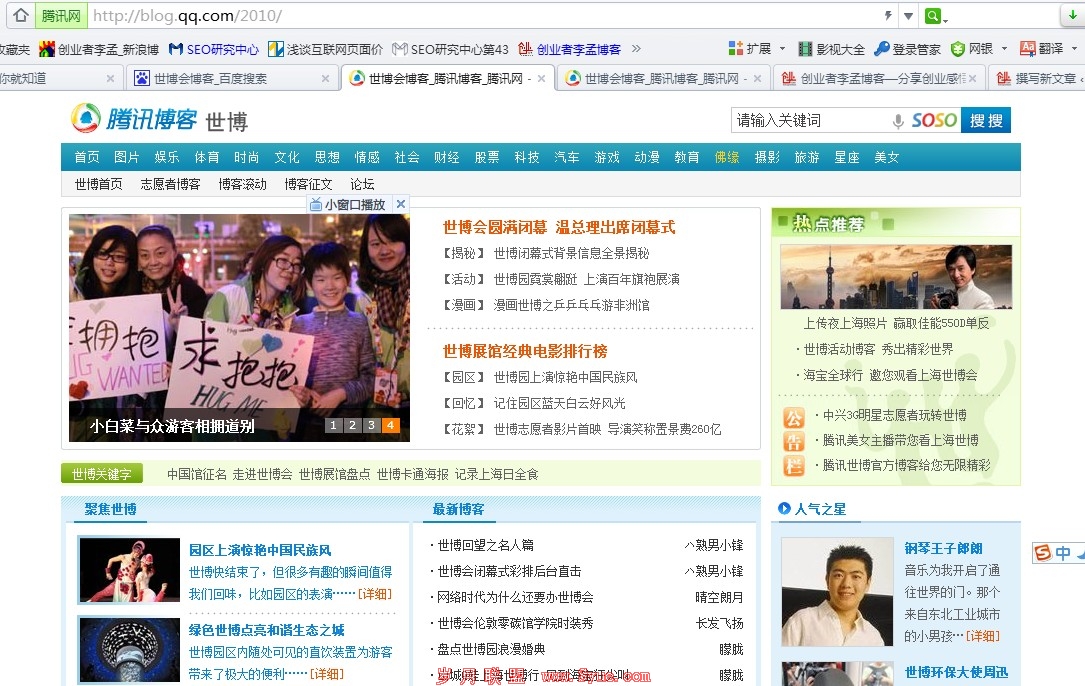Click the green download arrow icon
Screen dimensions: 1085x686
pos(1073,15)
